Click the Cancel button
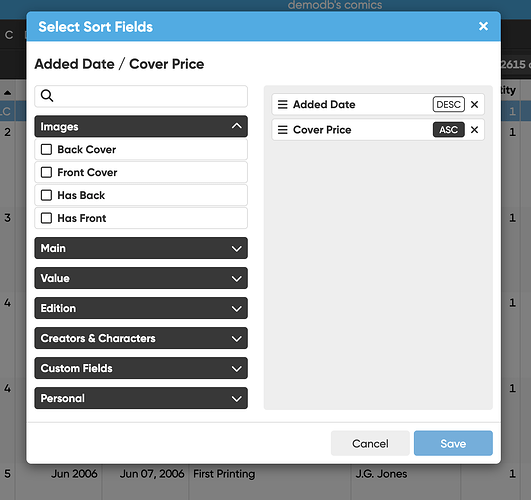The image size is (531, 500). [370, 443]
